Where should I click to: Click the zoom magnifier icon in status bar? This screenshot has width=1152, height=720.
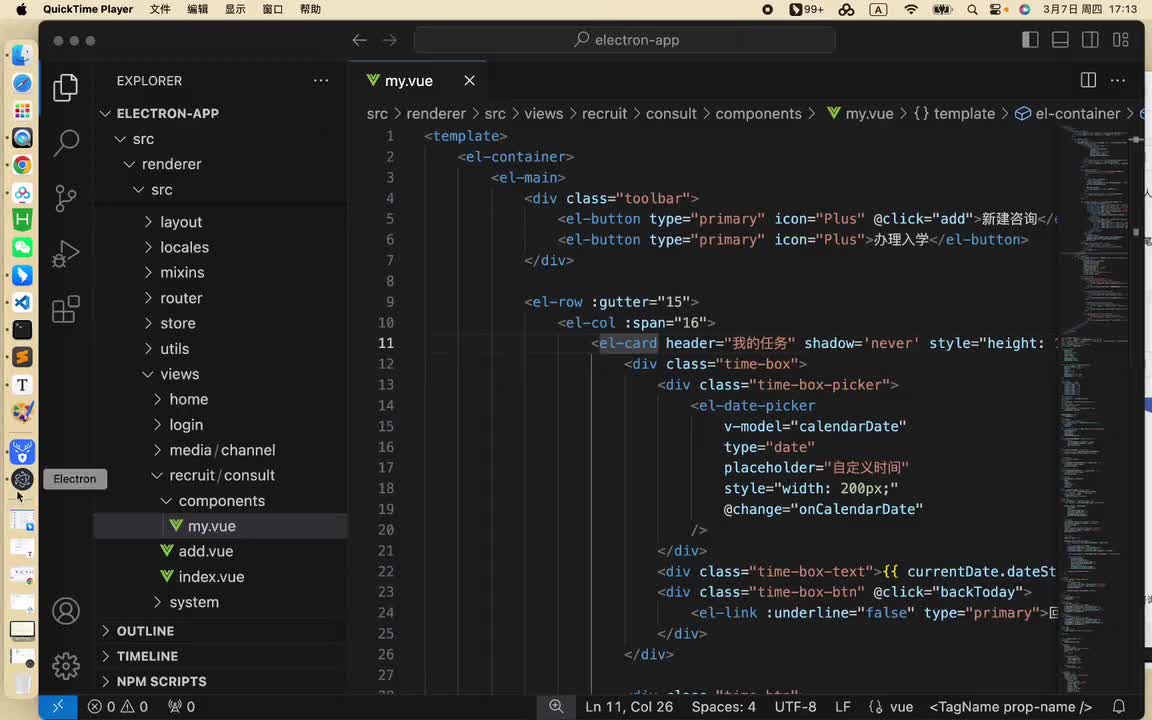tap(556, 707)
